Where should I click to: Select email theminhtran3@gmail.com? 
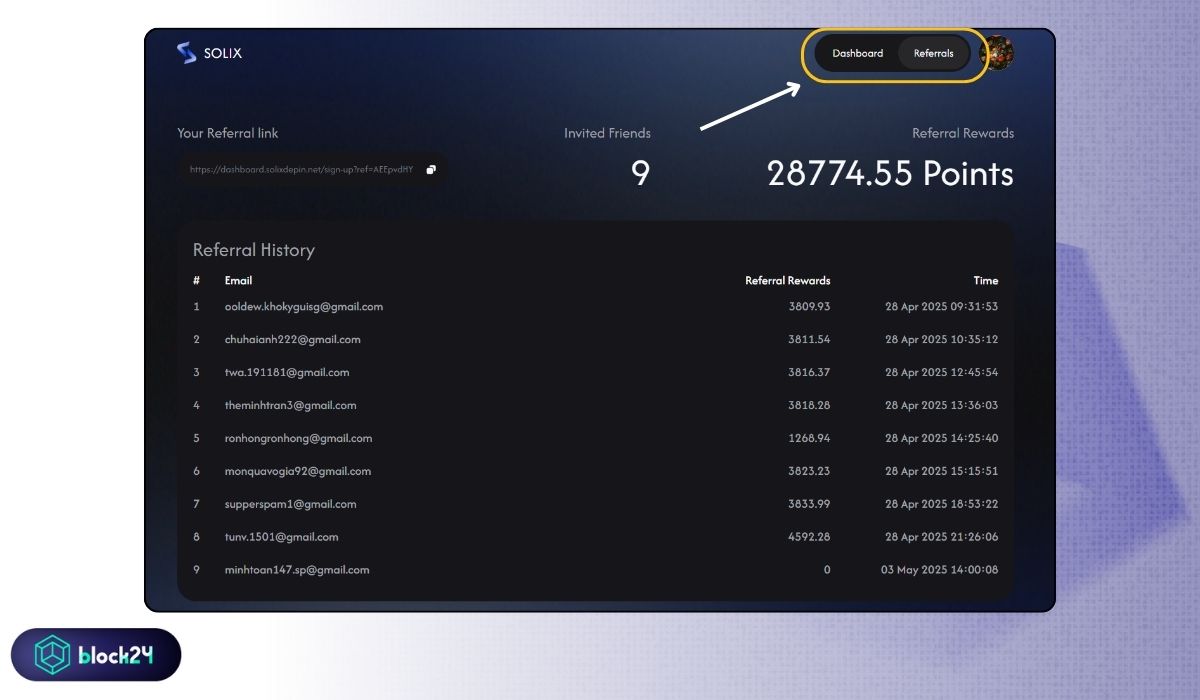tap(290, 406)
